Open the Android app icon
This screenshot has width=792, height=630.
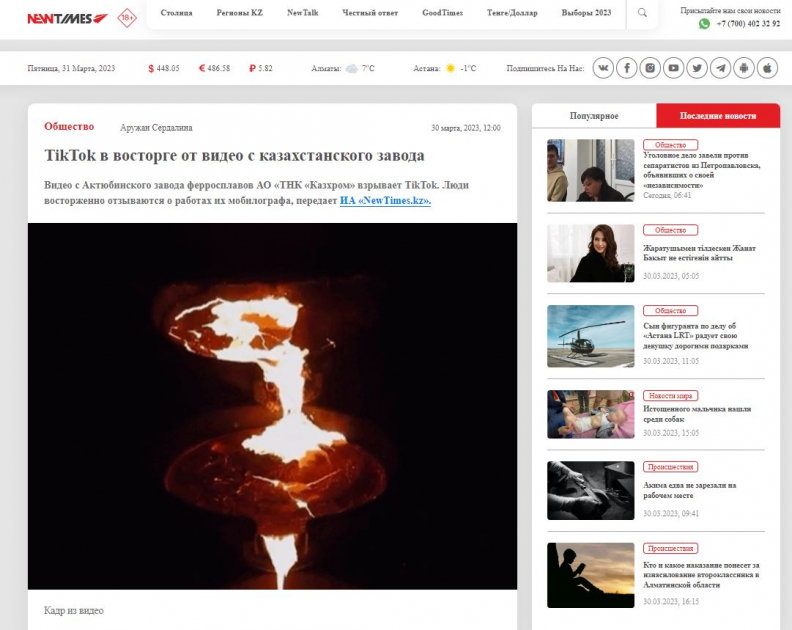point(744,68)
